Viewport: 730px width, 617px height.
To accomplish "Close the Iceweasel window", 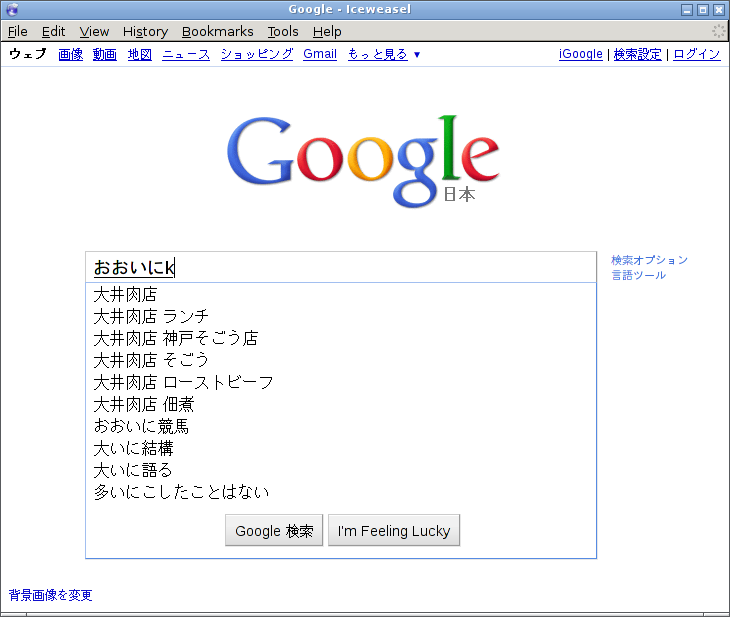I will (x=719, y=10).
